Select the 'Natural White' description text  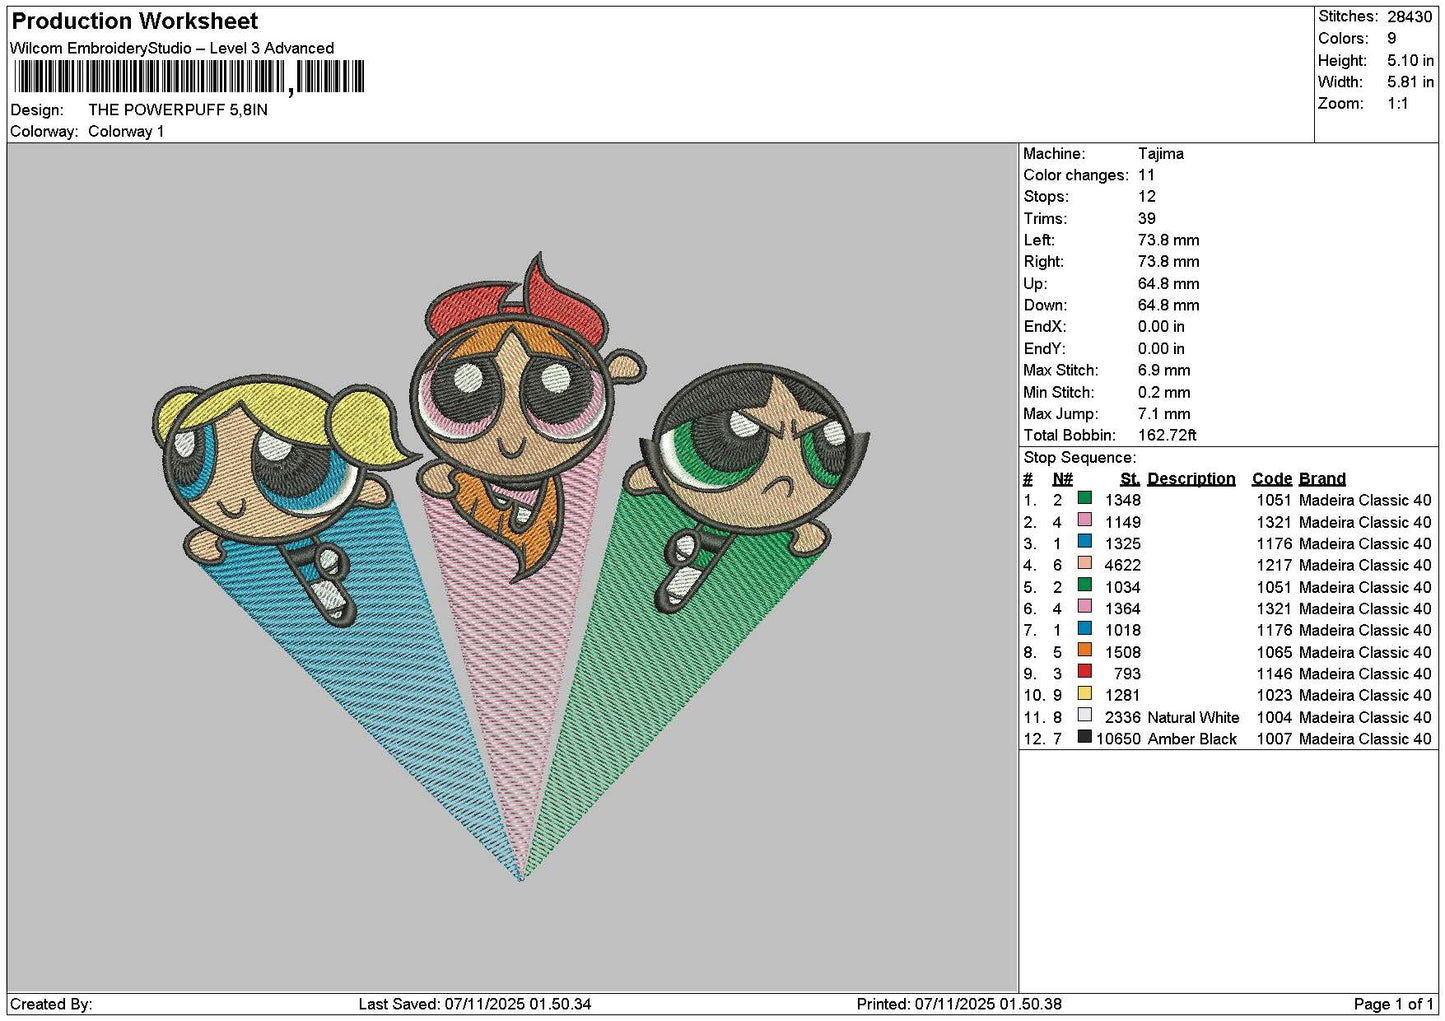[x=1193, y=718]
